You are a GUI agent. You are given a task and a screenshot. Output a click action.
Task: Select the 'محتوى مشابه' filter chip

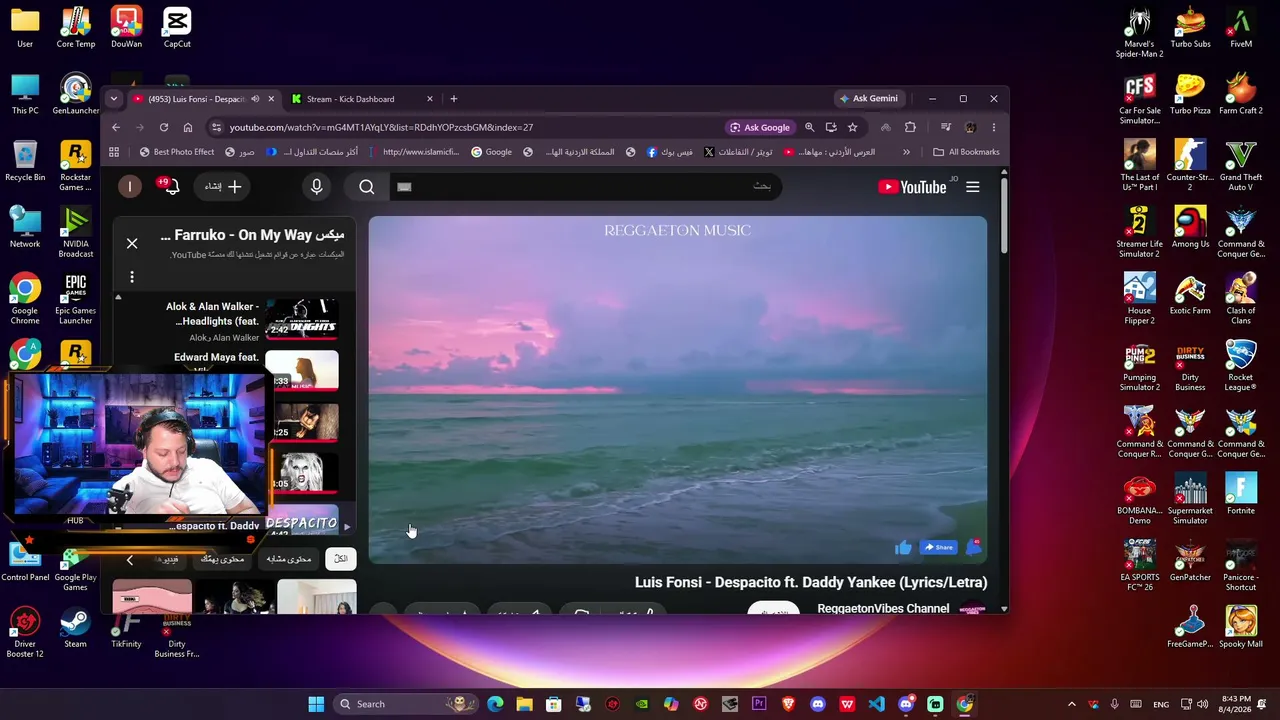tap(288, 559)
